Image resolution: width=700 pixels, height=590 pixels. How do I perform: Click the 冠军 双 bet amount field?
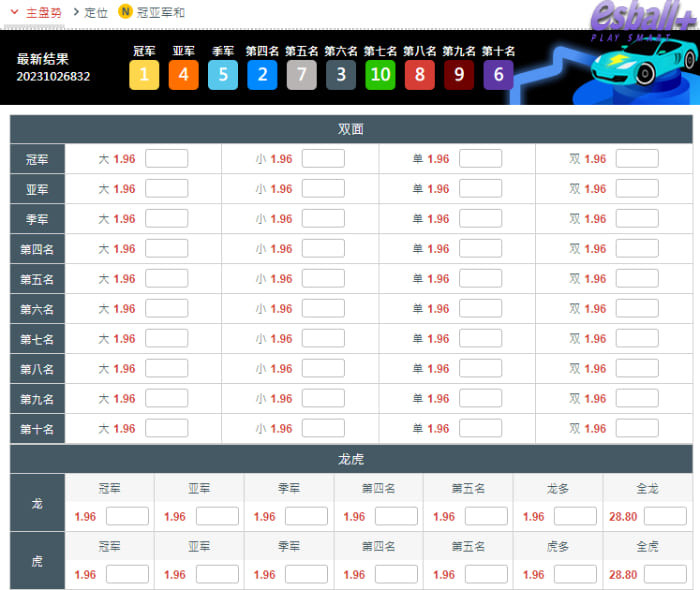pyautogui.click(x=637, y=159)
